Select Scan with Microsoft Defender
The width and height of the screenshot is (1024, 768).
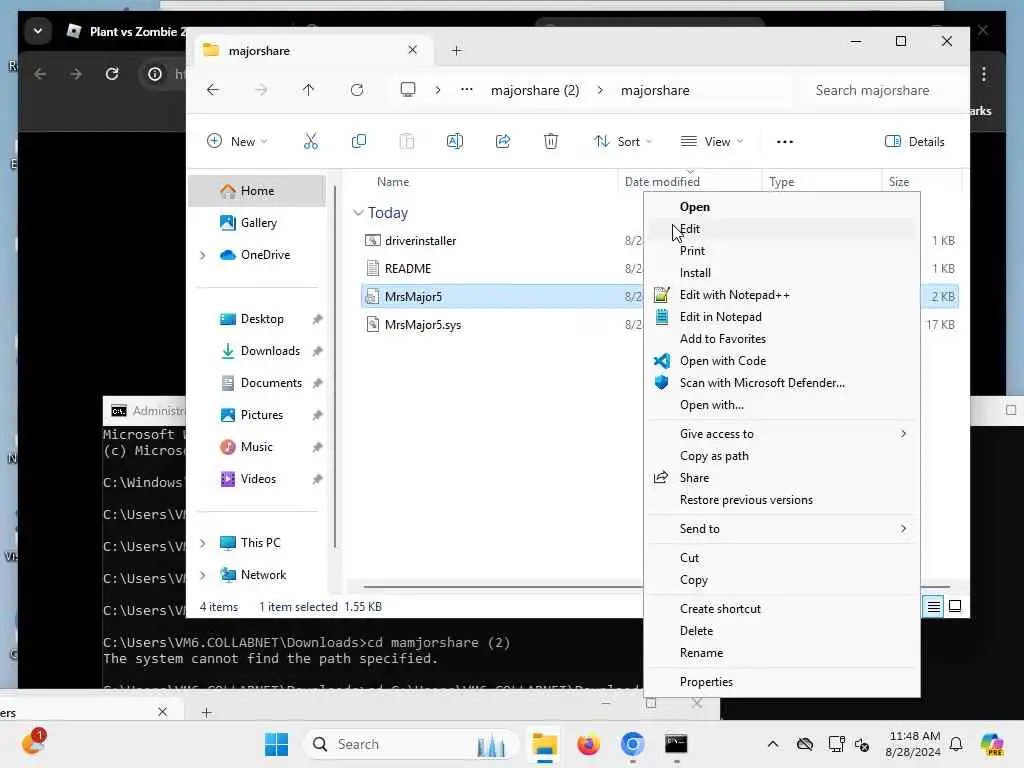tap(782, 383)
